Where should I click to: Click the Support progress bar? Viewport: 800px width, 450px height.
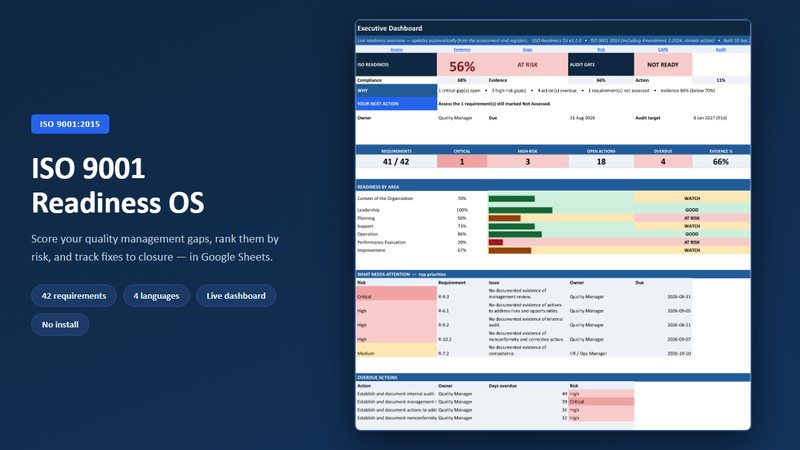[511, 226]
